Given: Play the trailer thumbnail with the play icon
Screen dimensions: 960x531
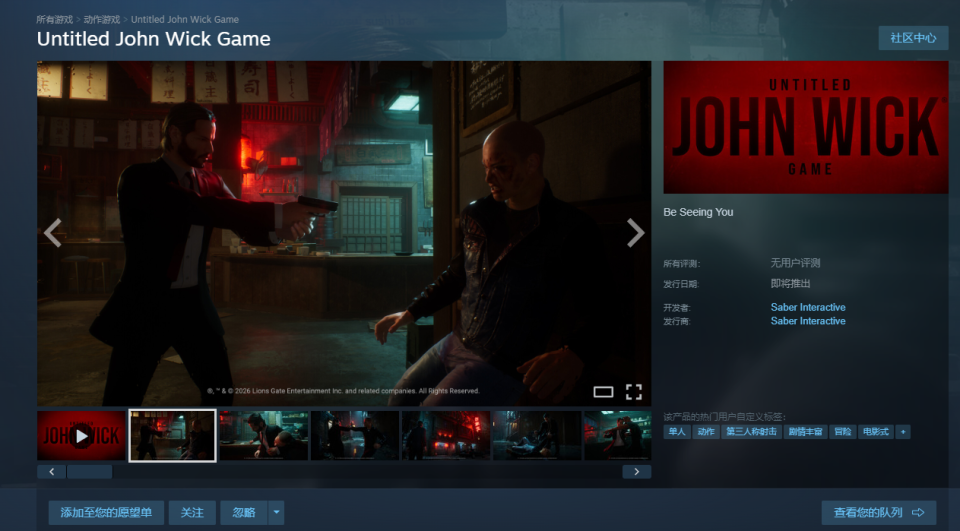Looking at the screenshot, I should [81, 435].
